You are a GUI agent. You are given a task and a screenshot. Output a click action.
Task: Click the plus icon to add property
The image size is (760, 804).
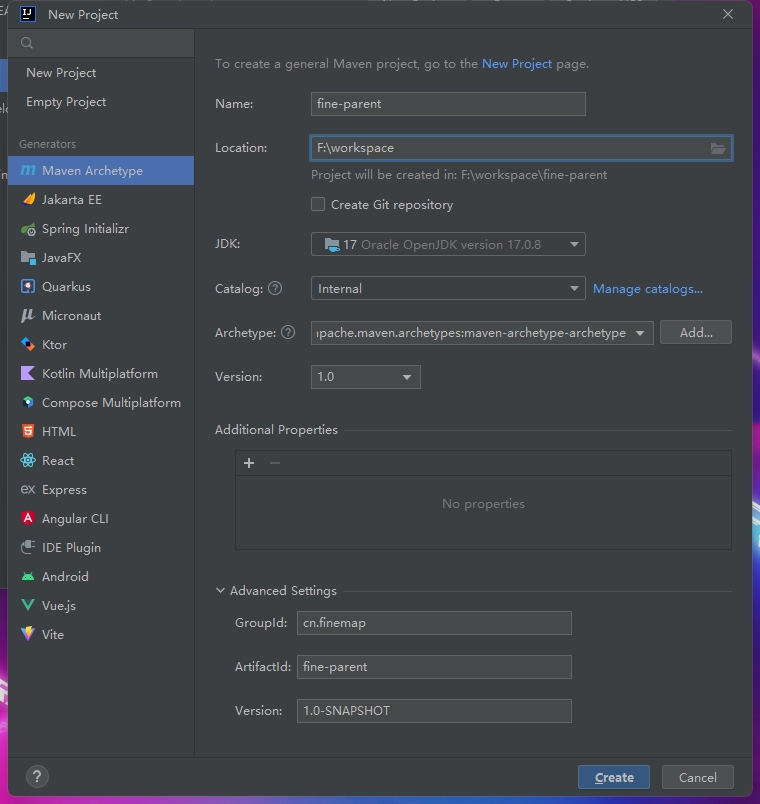(249, 463)
